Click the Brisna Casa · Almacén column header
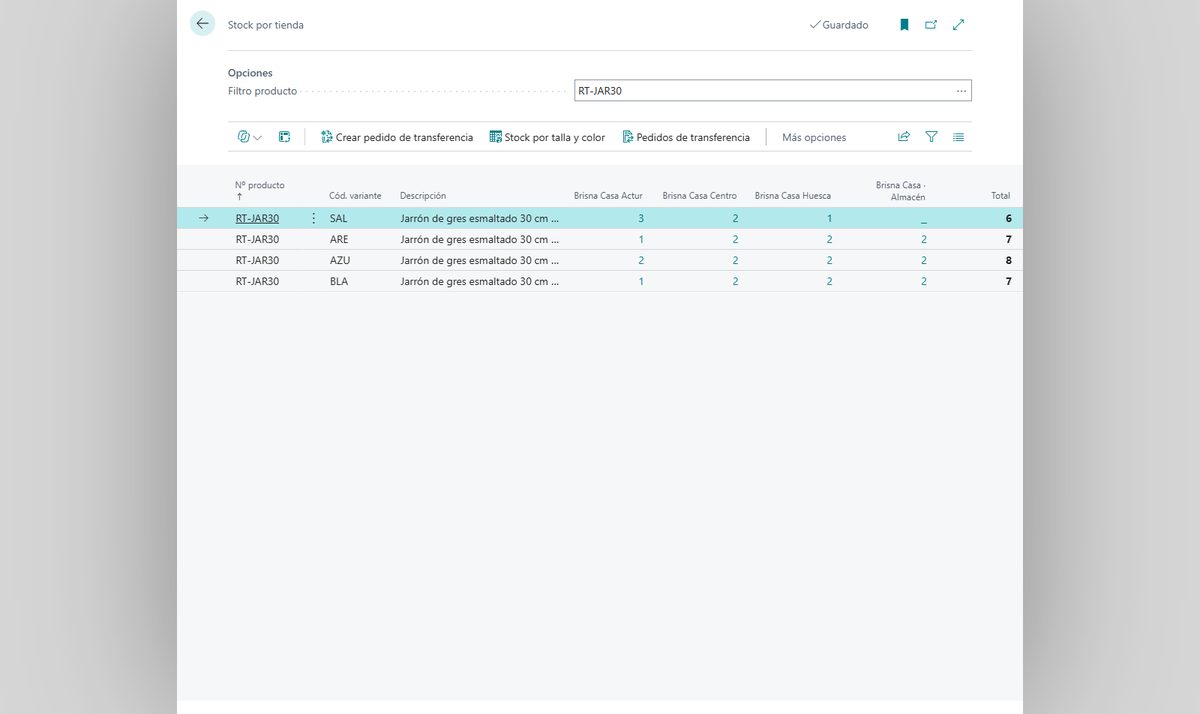Screen dimensions: 1200x714 [901, 191]
